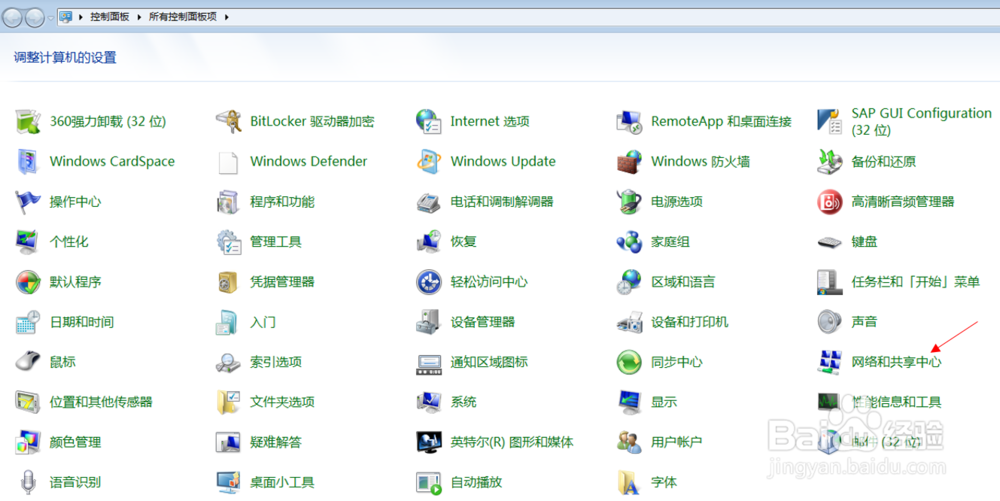Screen dimensions: 1000x501
Task: Click the RemoteApp 和桌面连接 icon
Action: [629, 121]
